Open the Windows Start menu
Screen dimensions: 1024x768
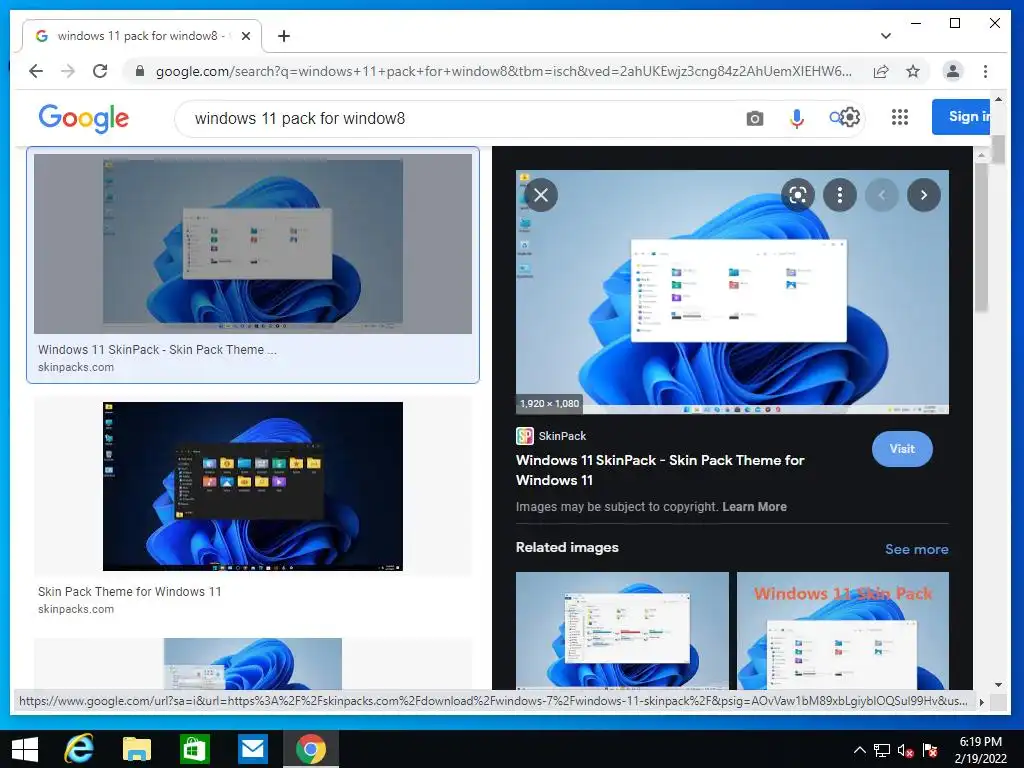pos(25,749)
